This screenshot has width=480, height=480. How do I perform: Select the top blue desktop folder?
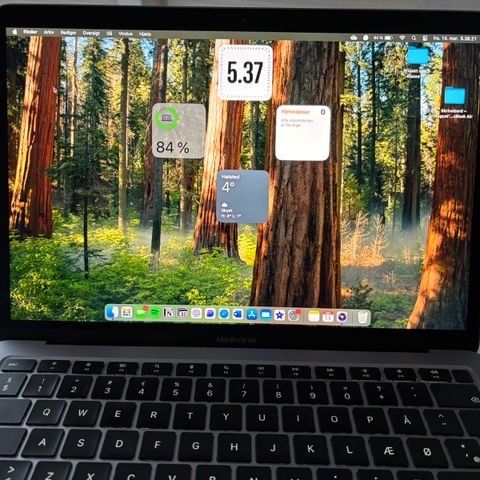point(418,56)
